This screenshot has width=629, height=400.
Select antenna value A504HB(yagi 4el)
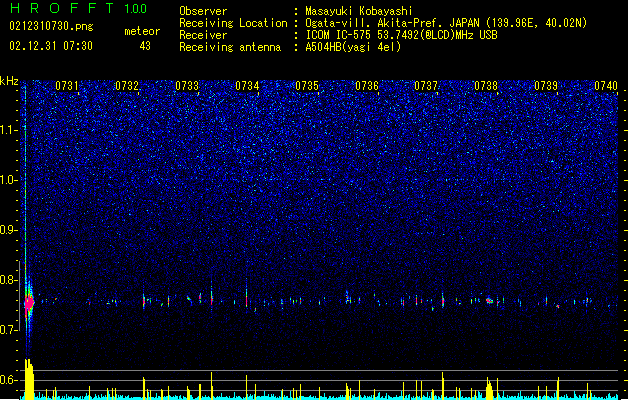pos(353,47)
